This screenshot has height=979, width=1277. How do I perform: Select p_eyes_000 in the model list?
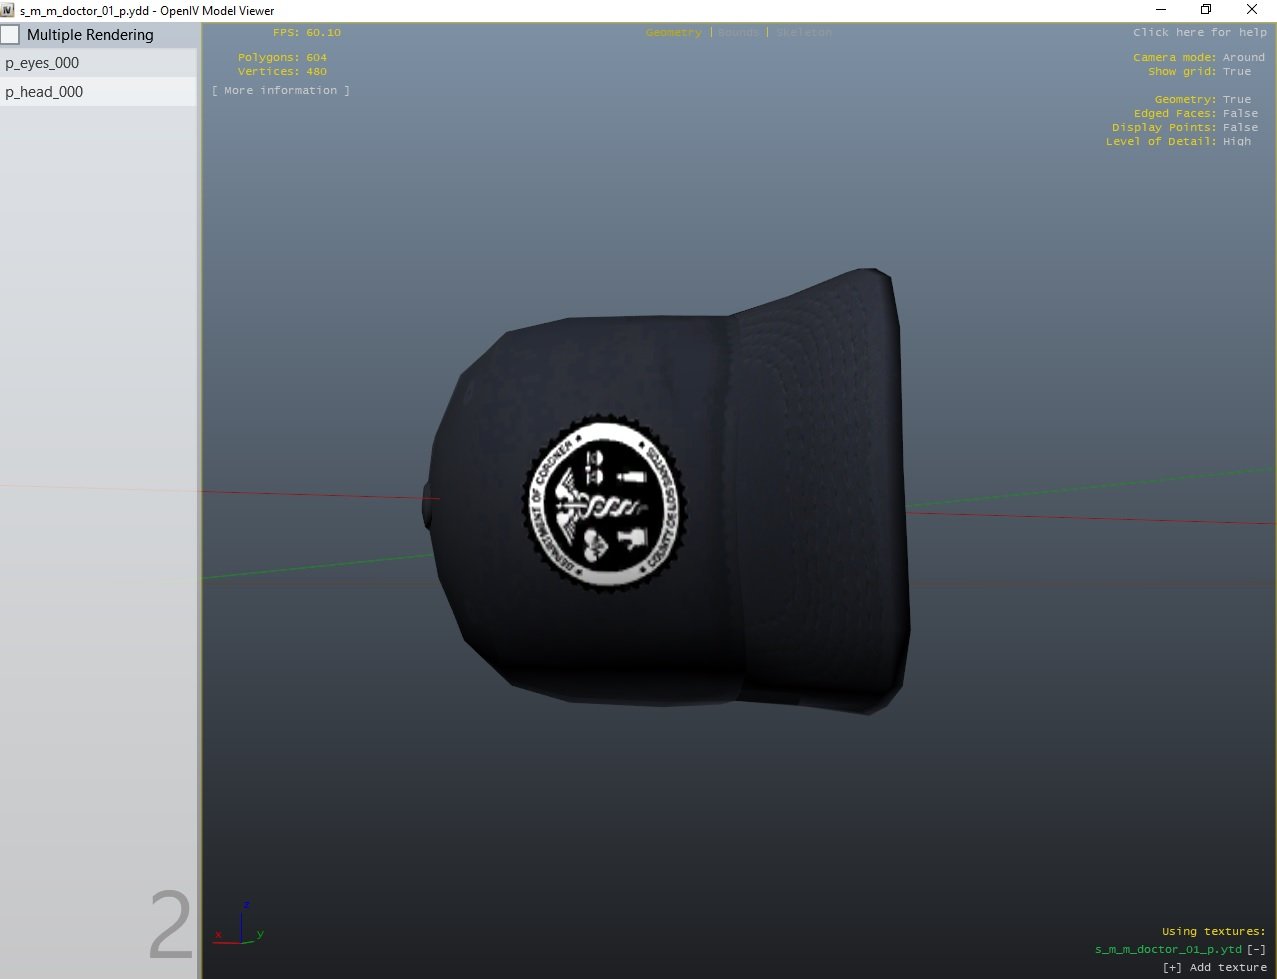98,63
